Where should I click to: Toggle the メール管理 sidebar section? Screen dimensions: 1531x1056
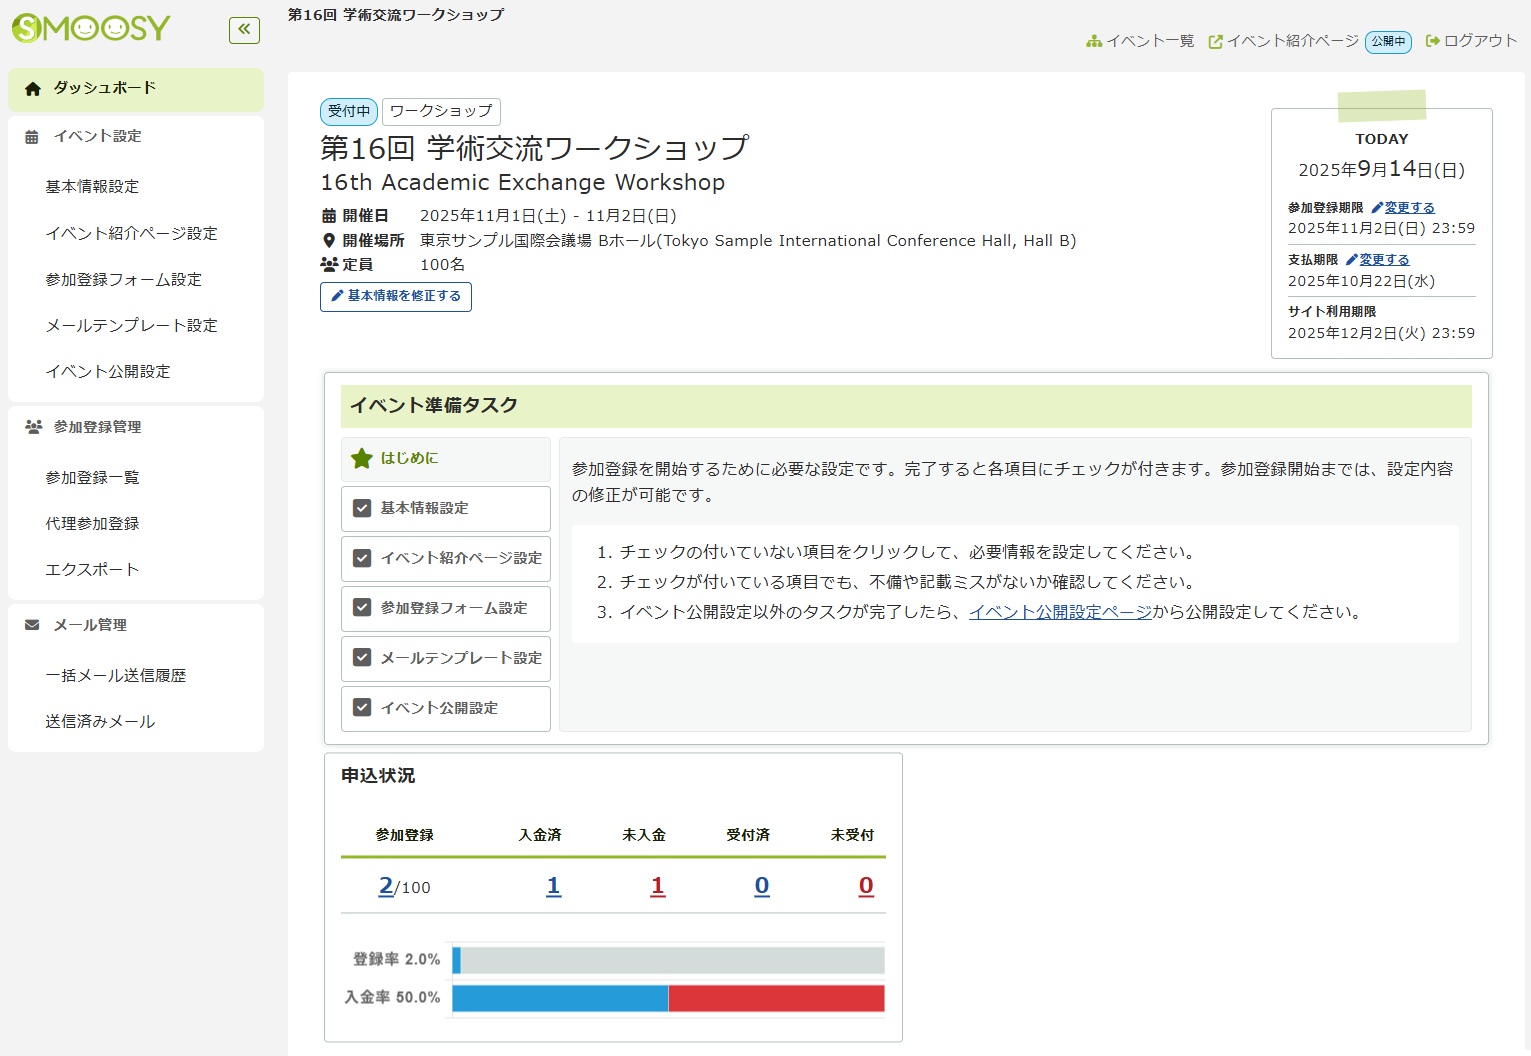(x=90, y=625)
